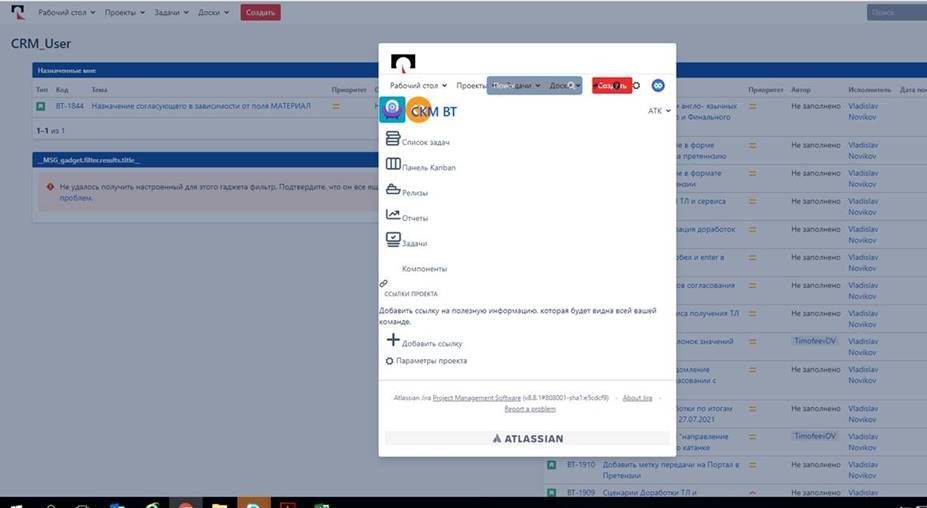Open Добавить метку передачи на Портал issue
927x508 pixels.
670,470
